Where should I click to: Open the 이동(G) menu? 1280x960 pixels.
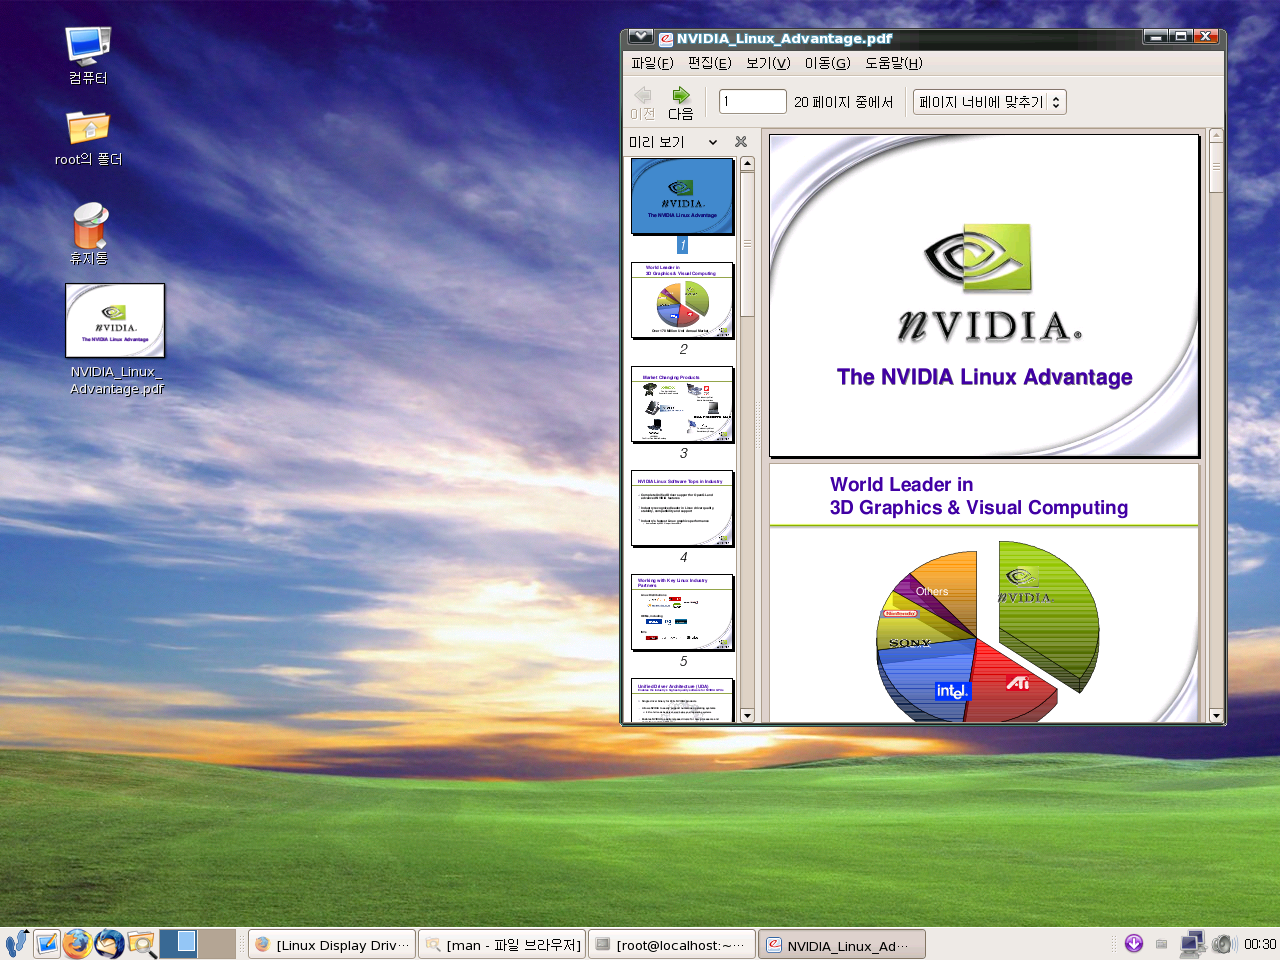coord(828,63)
